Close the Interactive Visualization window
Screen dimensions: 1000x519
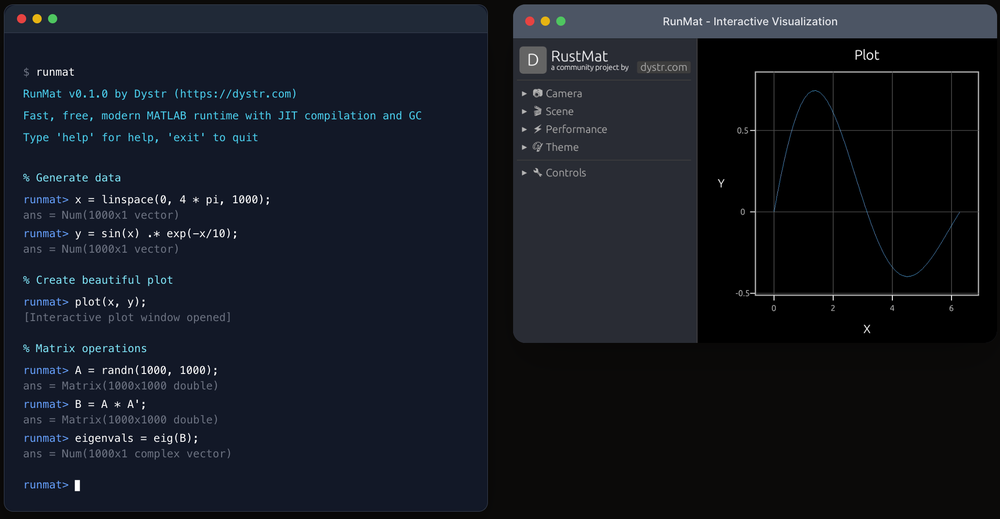coord(529,21)
